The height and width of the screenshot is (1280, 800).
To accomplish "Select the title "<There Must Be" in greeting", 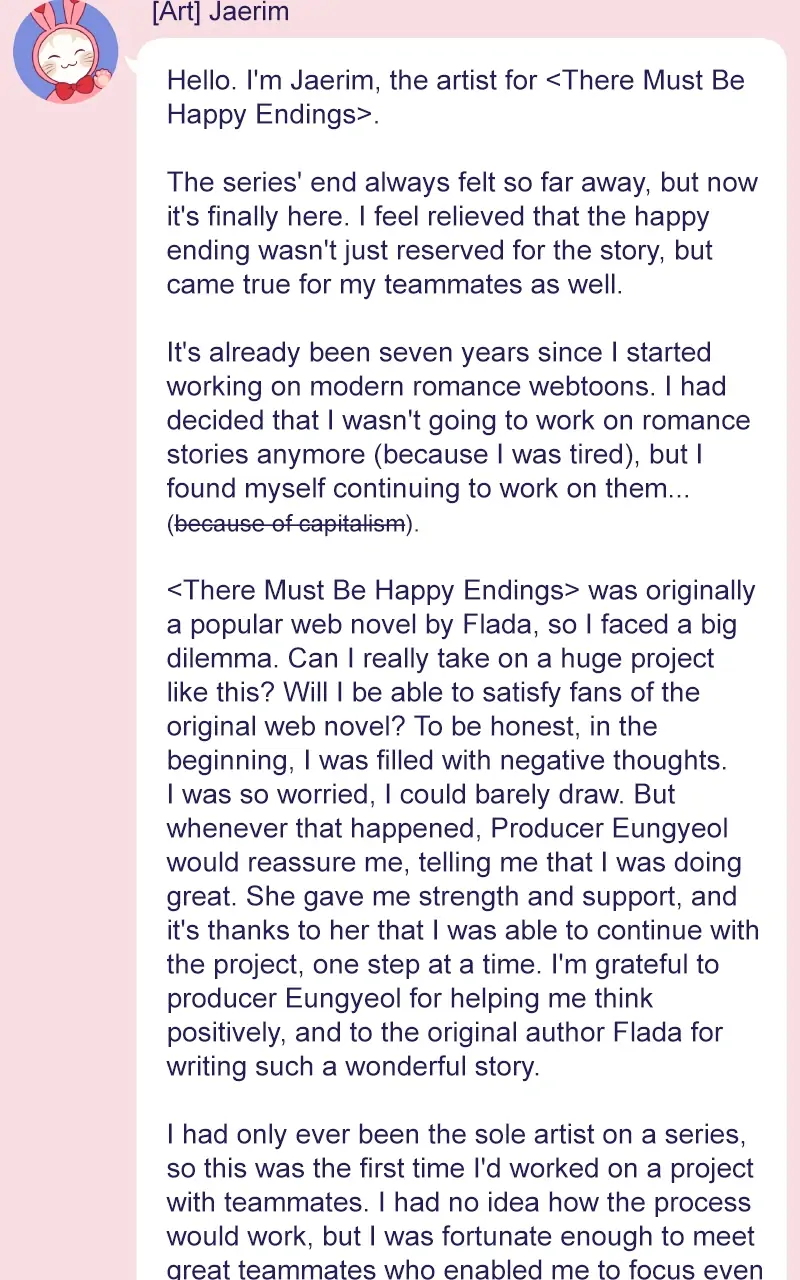I will 645,80.
